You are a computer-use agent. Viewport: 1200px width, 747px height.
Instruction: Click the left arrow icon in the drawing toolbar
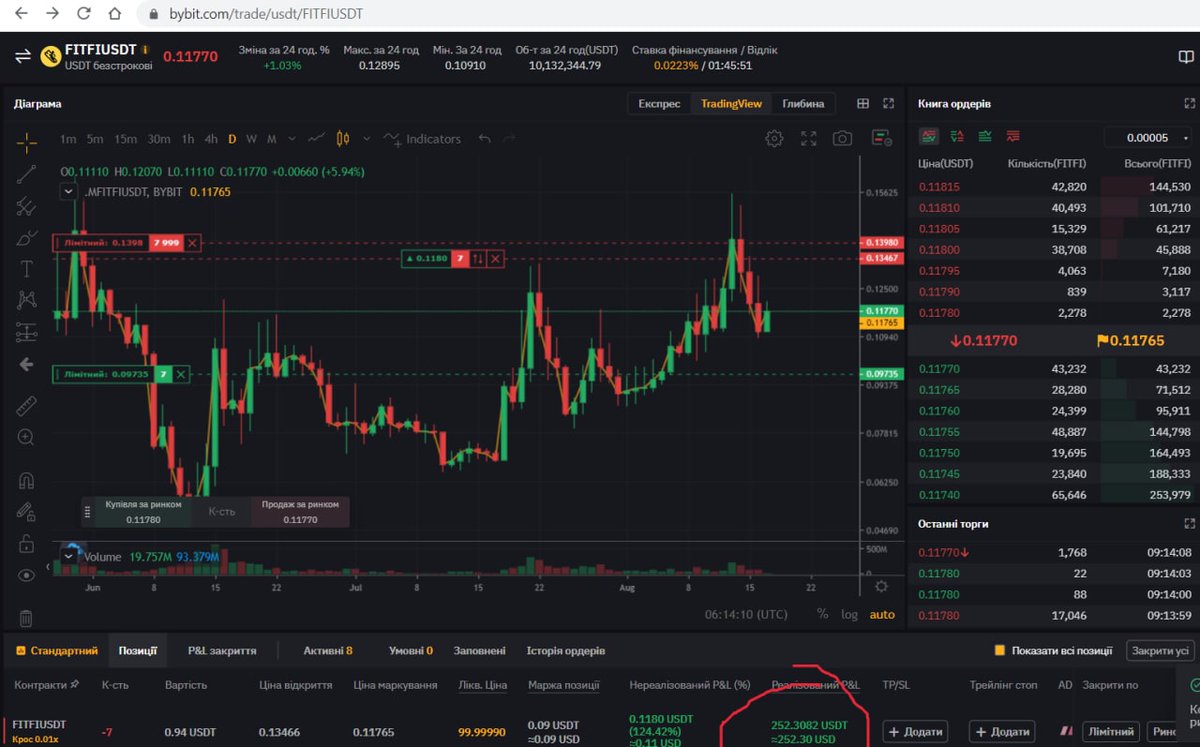(x=26, y=365)
